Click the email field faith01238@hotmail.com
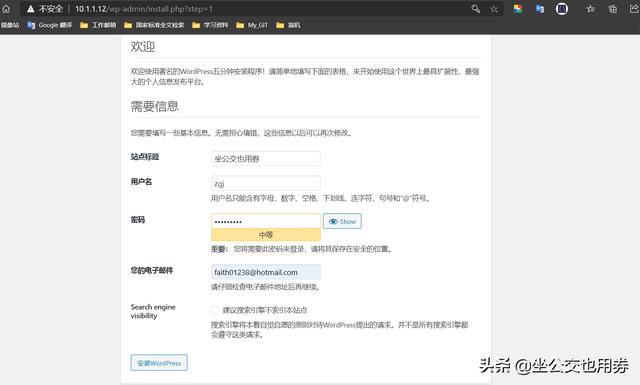Viewport: 640px width, 385px height. pyautogui.click(x=266, y=272)
